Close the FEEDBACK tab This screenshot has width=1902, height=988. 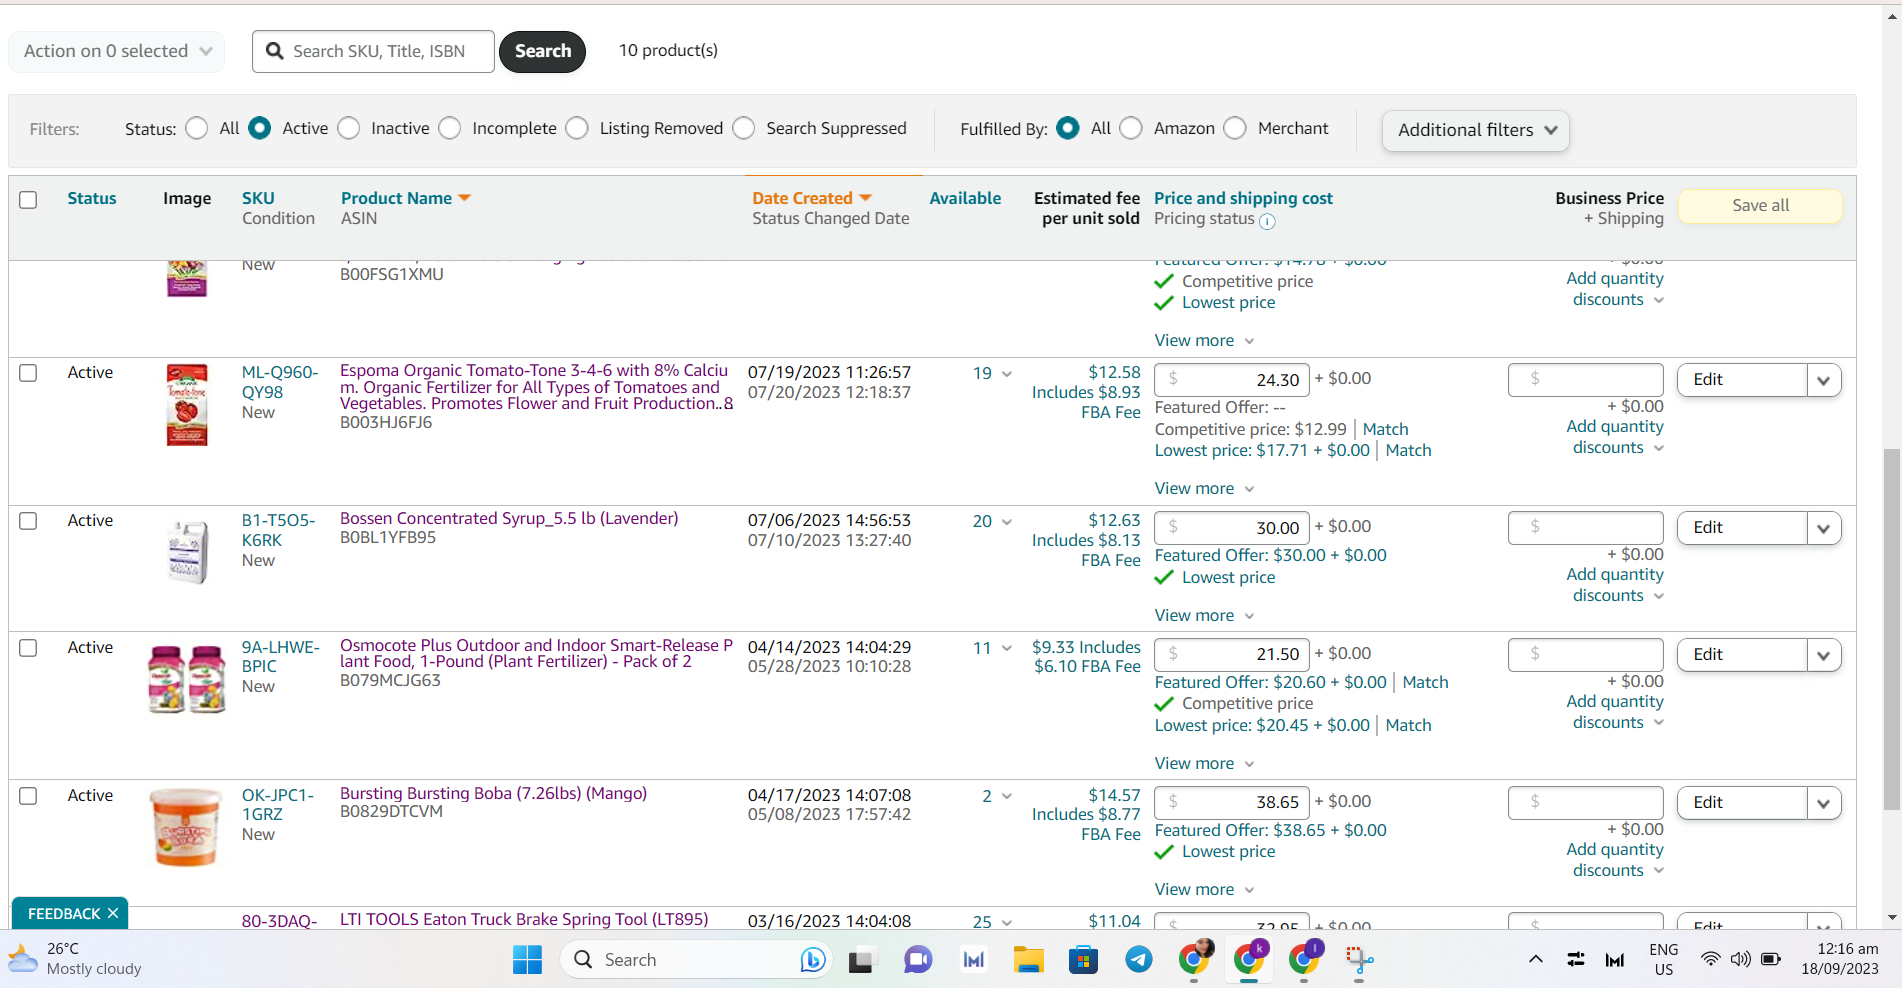[113, 914]
